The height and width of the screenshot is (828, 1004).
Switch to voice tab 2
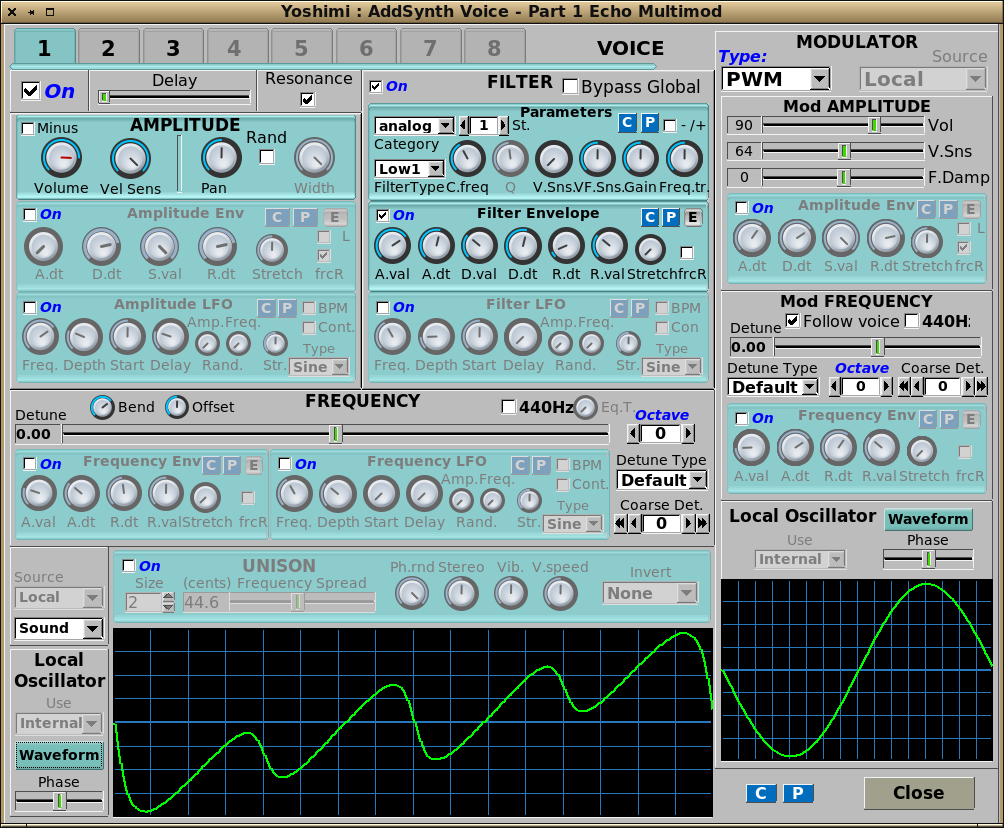tap(108, 48)
